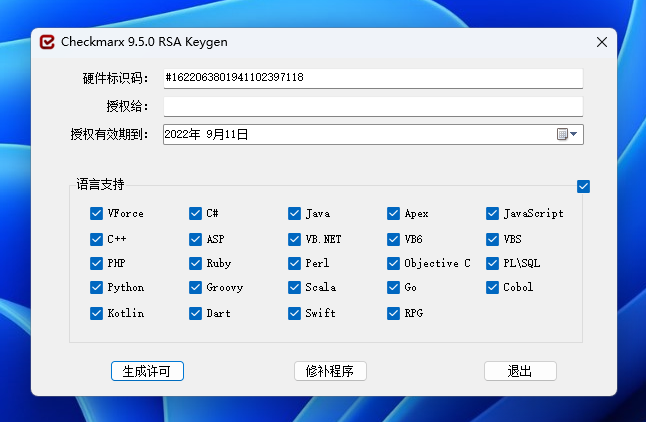Image resolution: width=646 pixels, height=422 pixels.
Task: Click the 9月 month part of date
Action: (x=215, y=134)
